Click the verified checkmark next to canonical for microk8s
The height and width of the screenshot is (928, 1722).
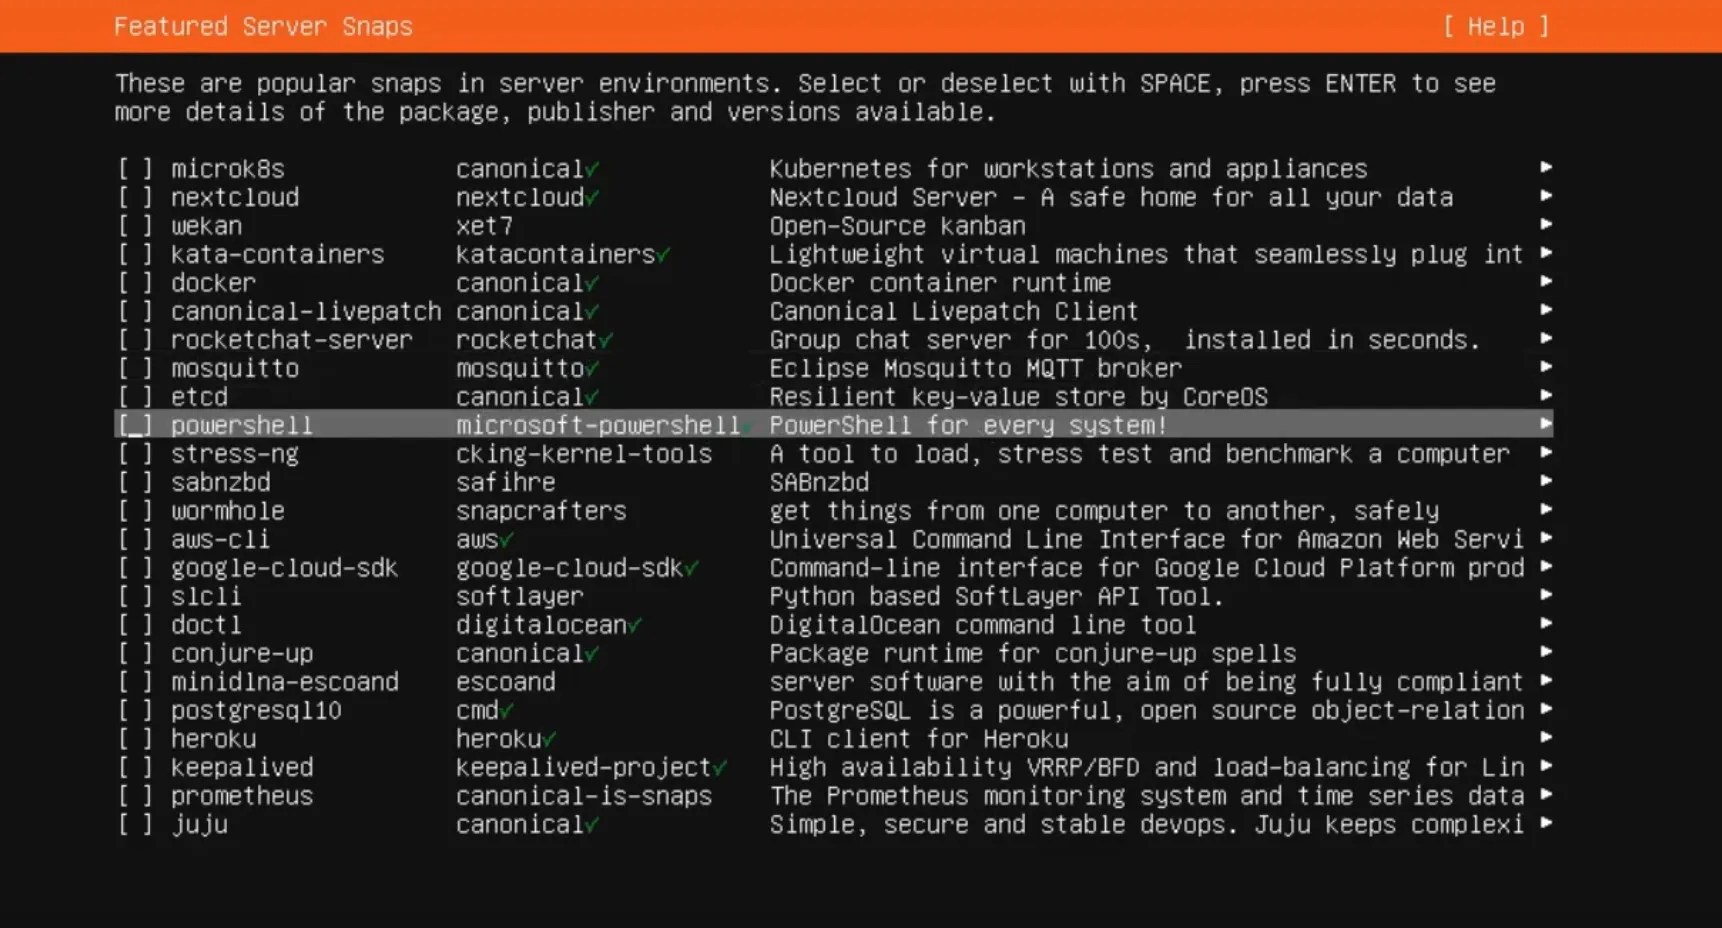pos(591,169)
